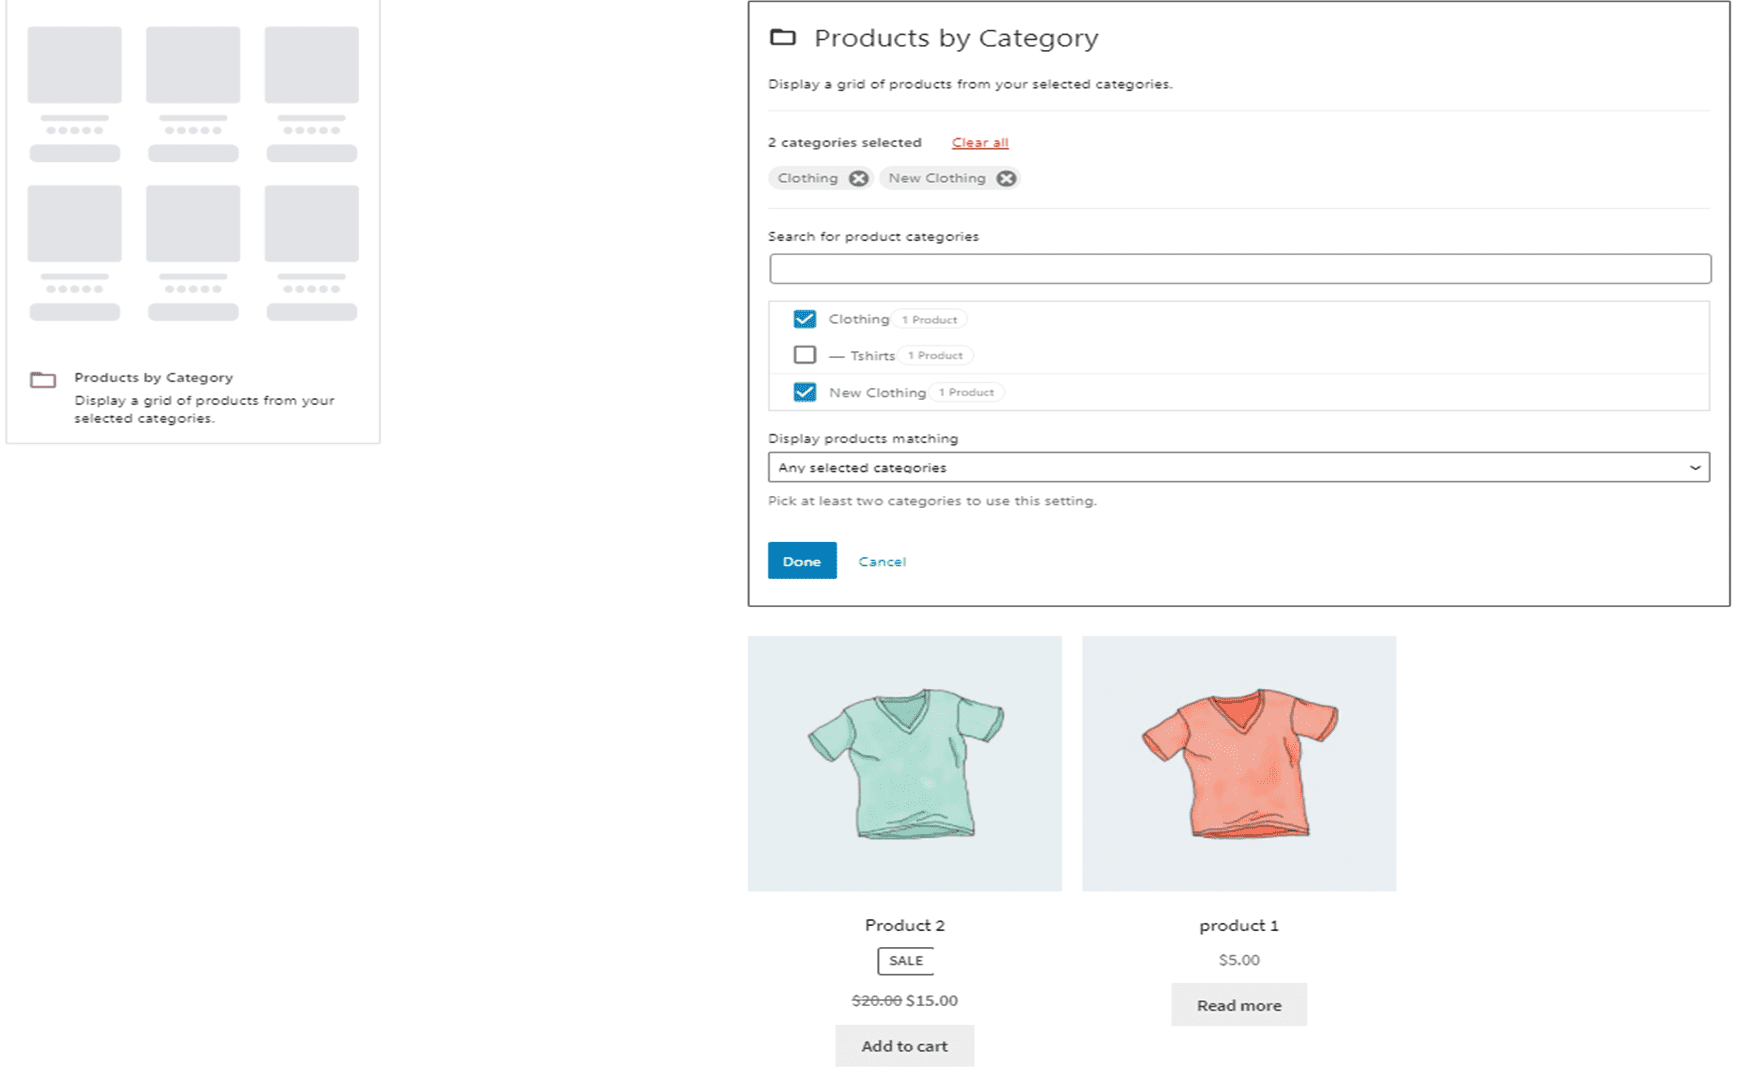This screenshot has width=1742, height=1076.
Task: Click the Cancel link
Action: (881, 562)
